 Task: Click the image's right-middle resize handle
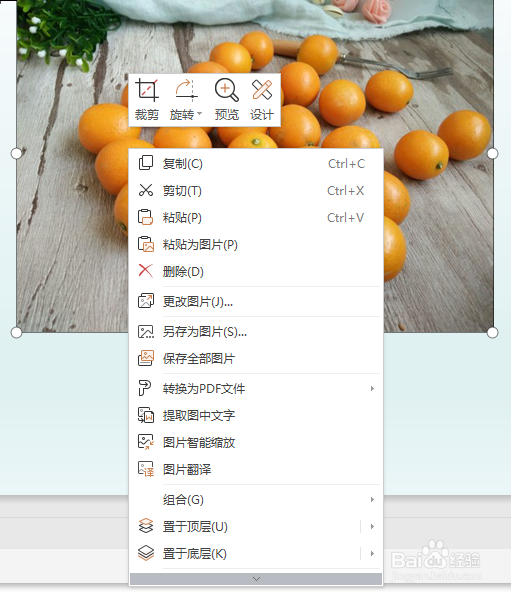point(492,153)
